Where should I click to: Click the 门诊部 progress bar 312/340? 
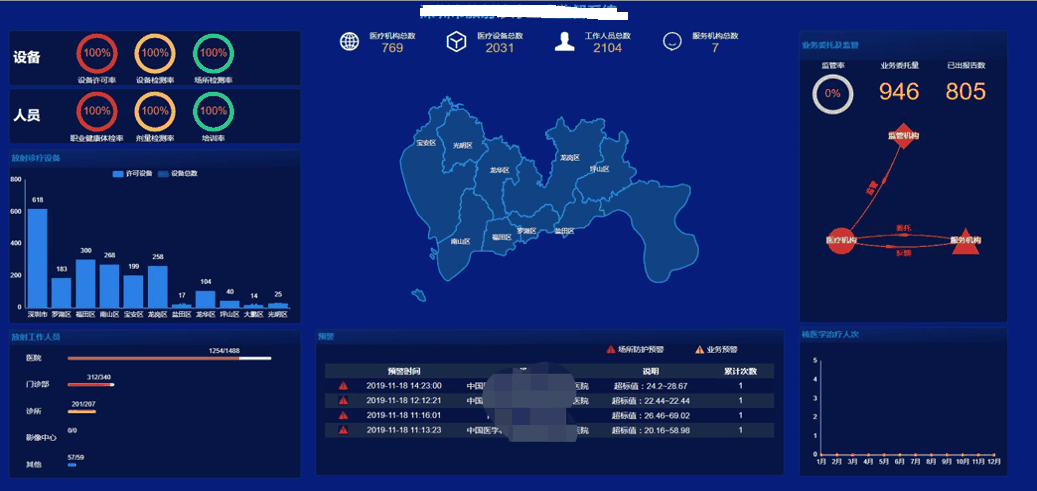91,385
